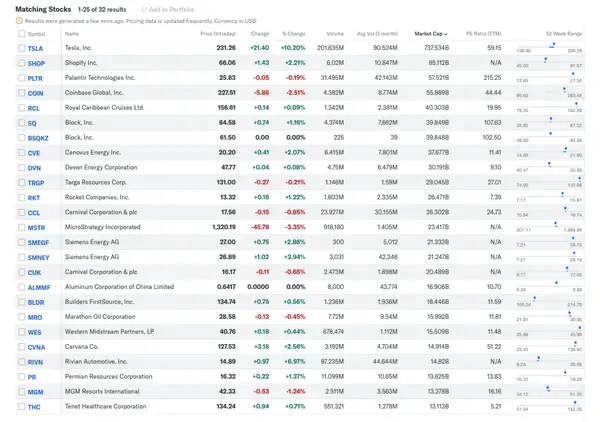This screenshot has width=600, height=422.
Task: Sort by Price (Intraday) column header
Action: tap(218, 34)
